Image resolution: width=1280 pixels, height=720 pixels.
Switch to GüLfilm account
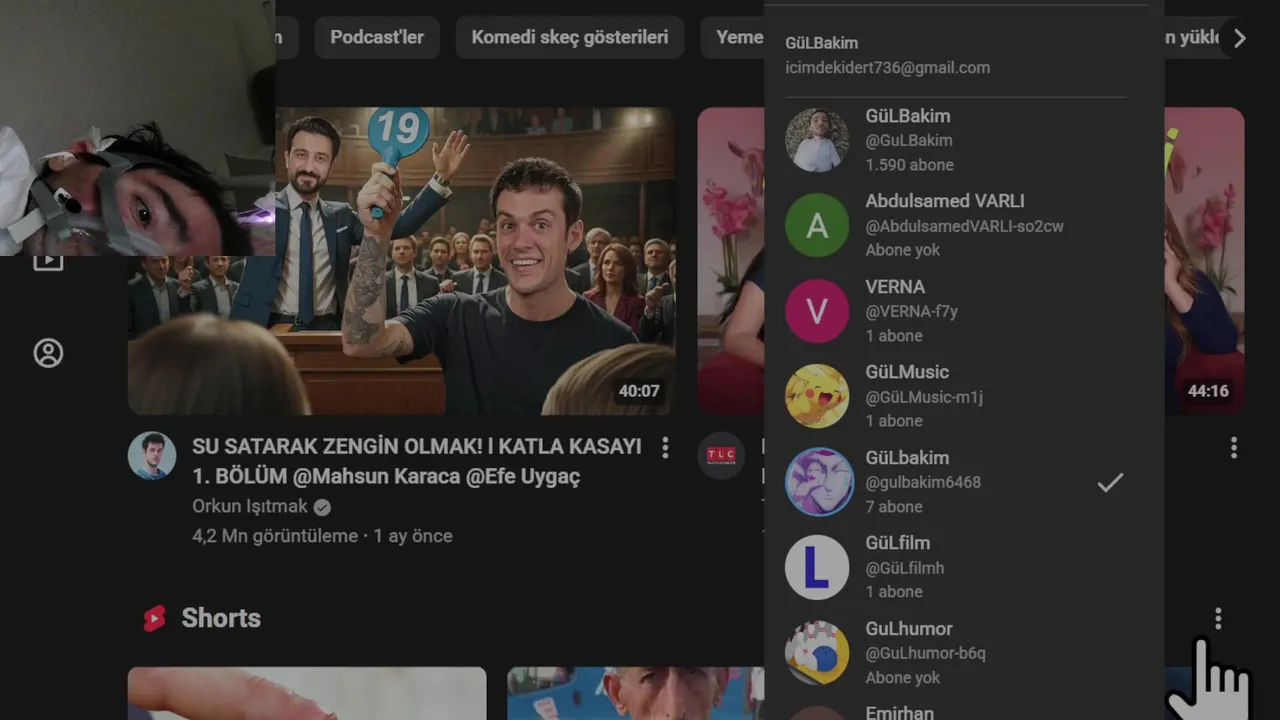coord(964,567)
